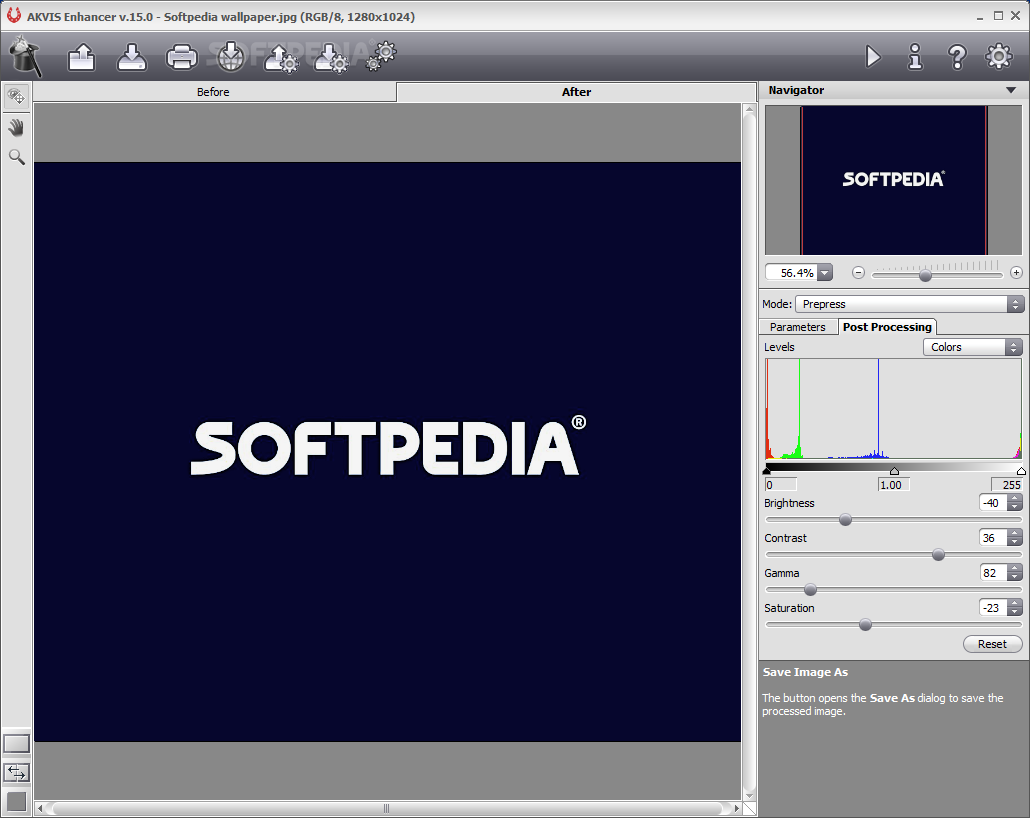Click the Saturation slider handle

click(865, 625)
